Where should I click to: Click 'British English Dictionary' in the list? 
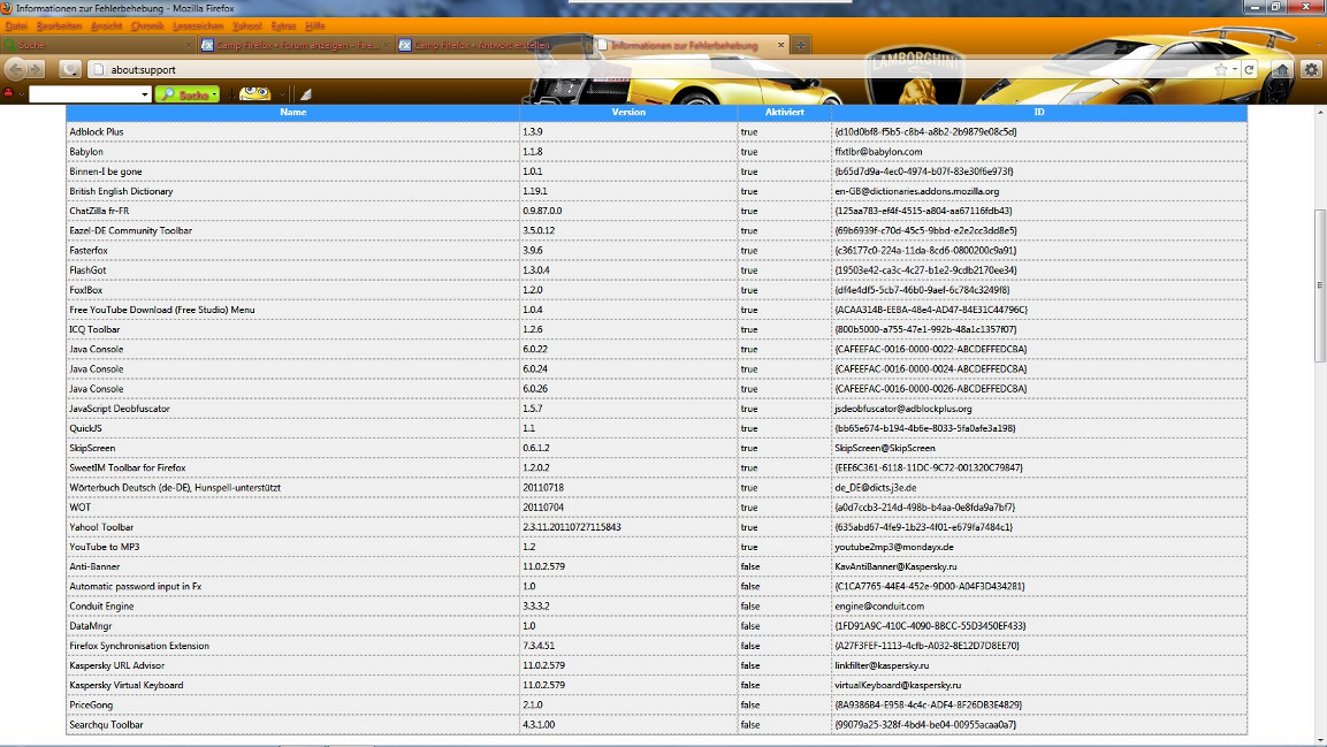[121, 191]
